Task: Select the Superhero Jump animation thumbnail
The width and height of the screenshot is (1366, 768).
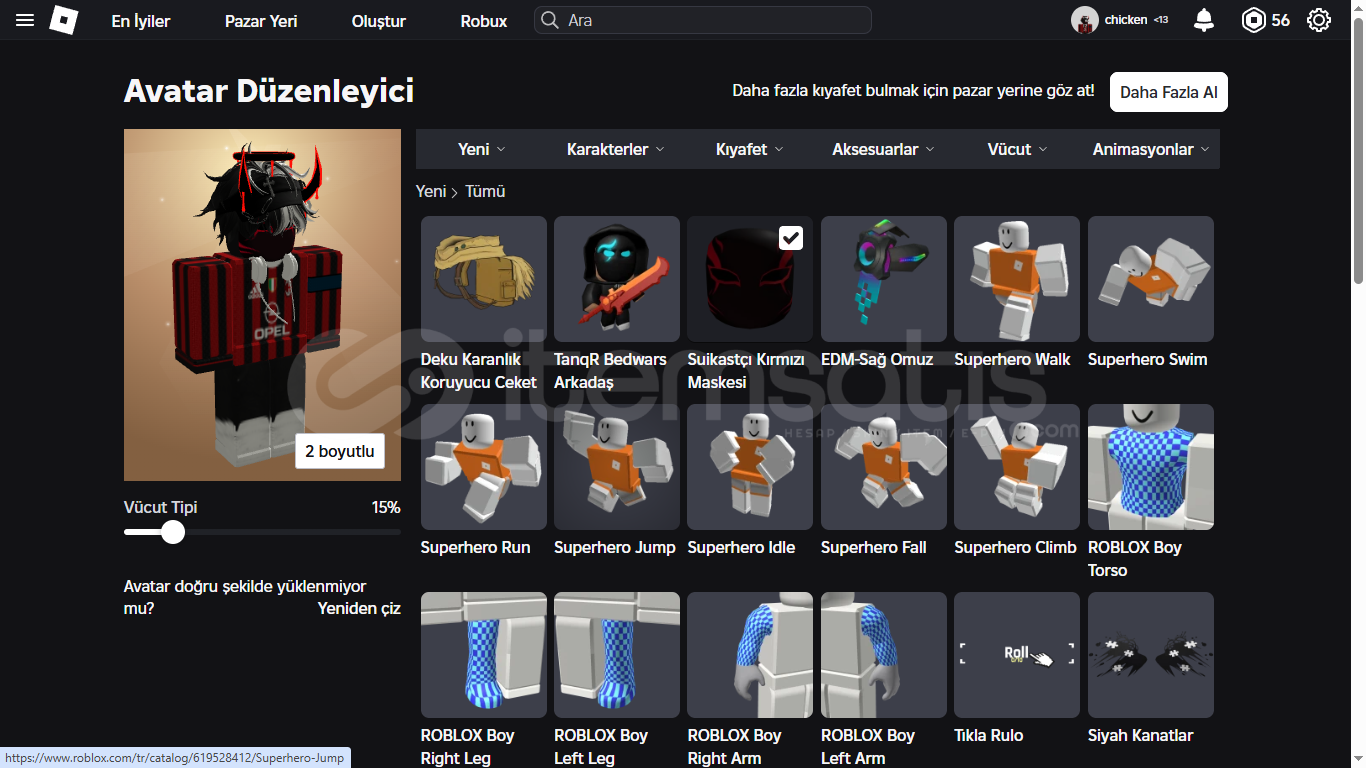Action: 617,467
